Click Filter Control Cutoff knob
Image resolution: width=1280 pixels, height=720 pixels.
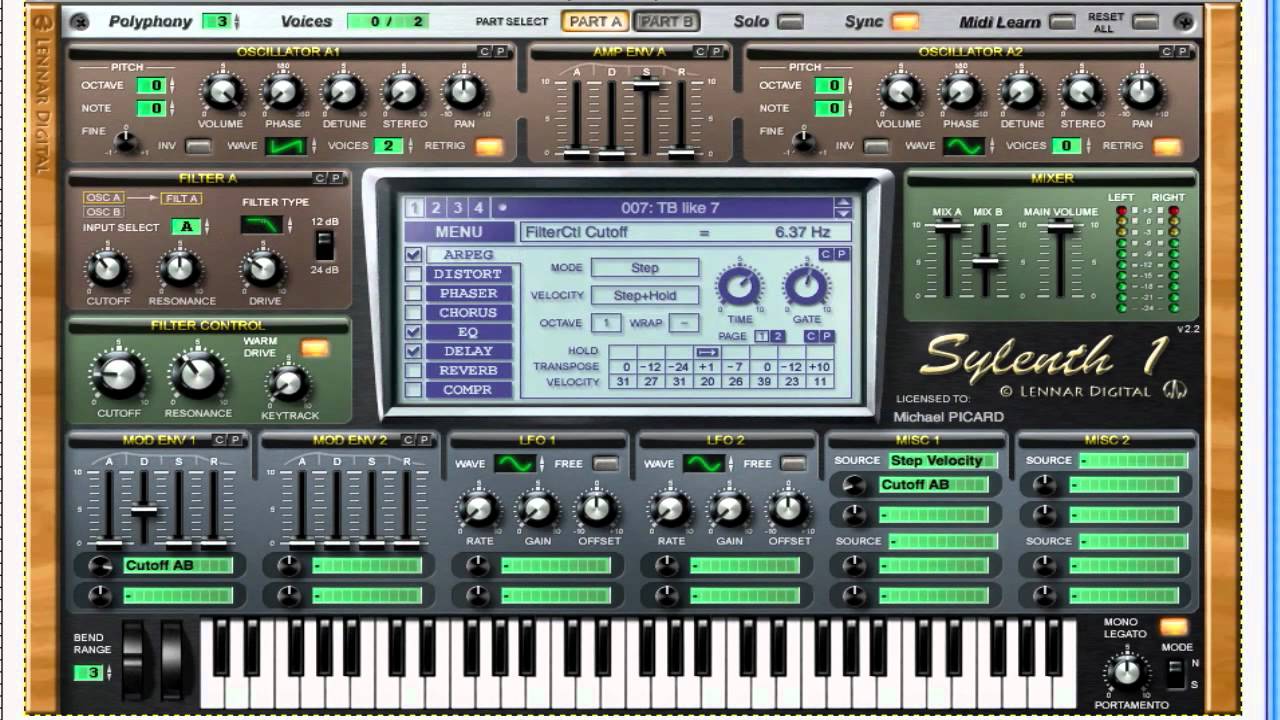118,377
